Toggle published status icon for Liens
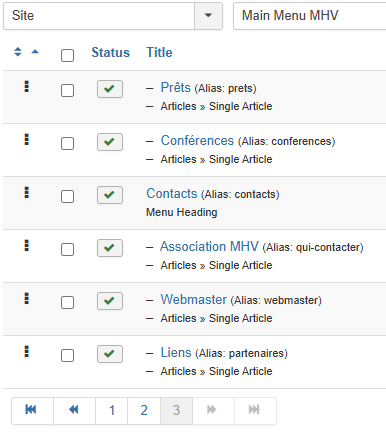This screenshot has width=386, height=446. point(110,354)
